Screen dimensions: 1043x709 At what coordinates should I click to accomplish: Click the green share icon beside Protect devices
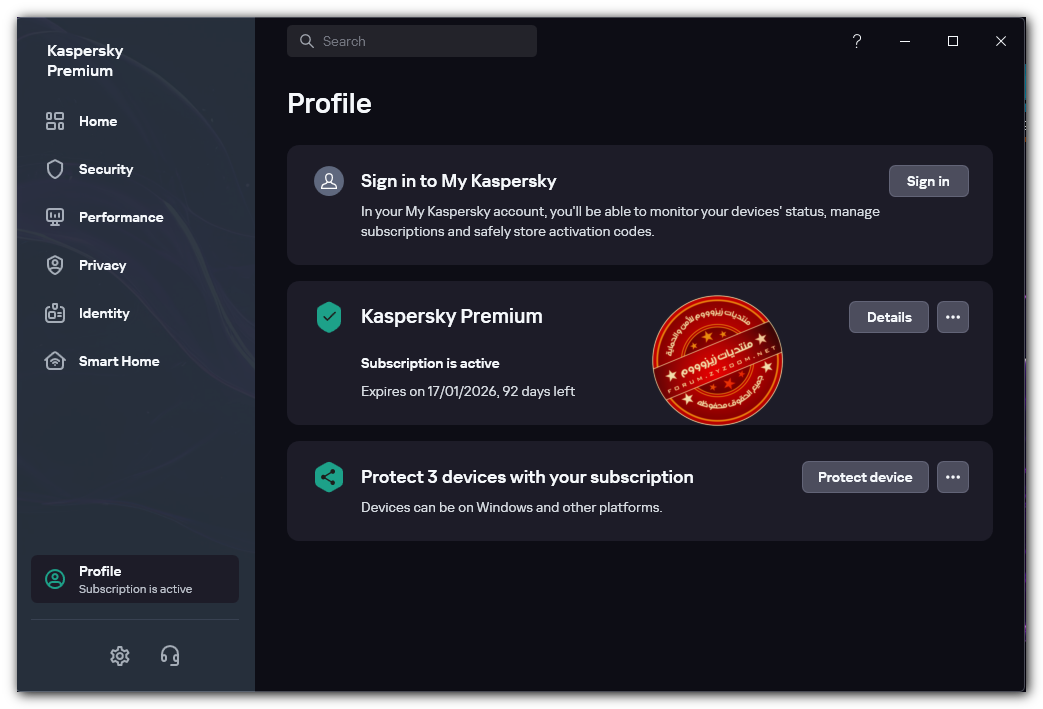click(329, 477)
